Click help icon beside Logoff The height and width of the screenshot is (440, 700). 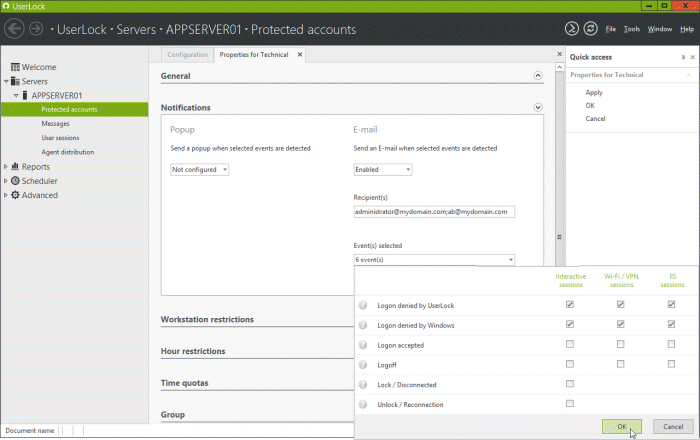click(x=363, y=365)
